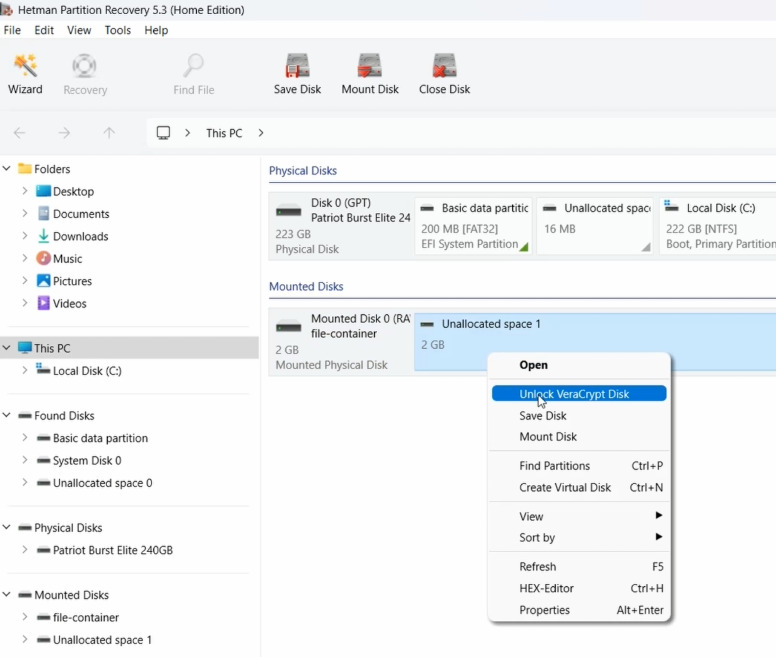
Task: Select the Desktop folder icon
Action: tap(44, 191)
